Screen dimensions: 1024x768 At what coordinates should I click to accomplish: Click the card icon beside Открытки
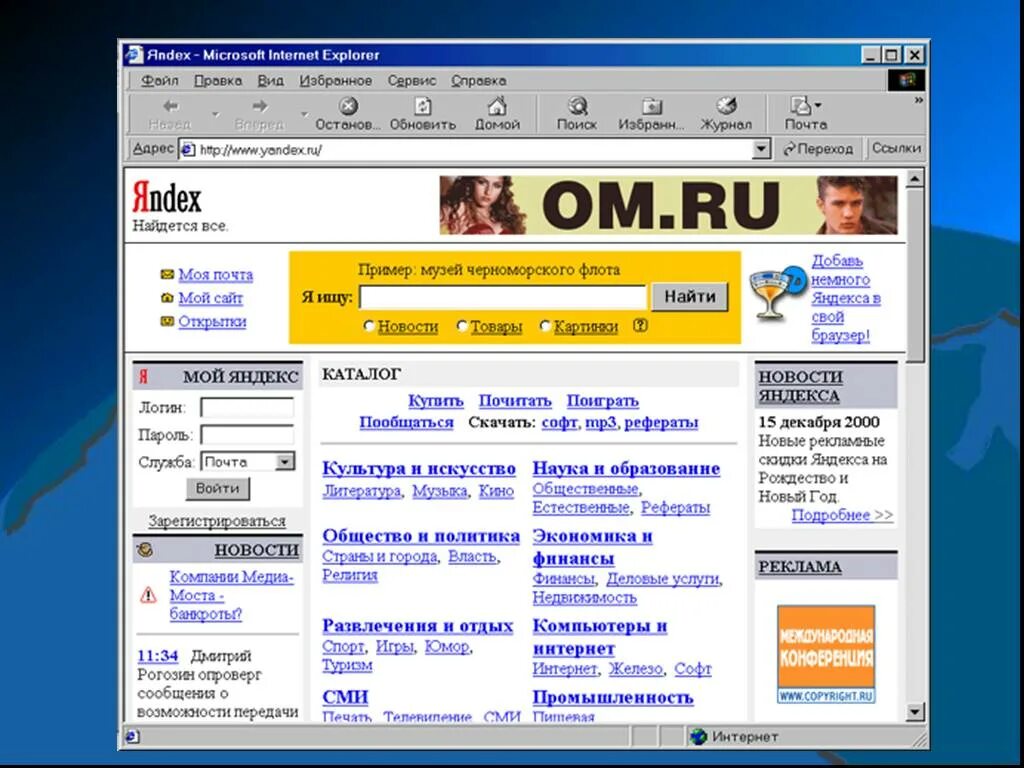click(x=167, y=321)
